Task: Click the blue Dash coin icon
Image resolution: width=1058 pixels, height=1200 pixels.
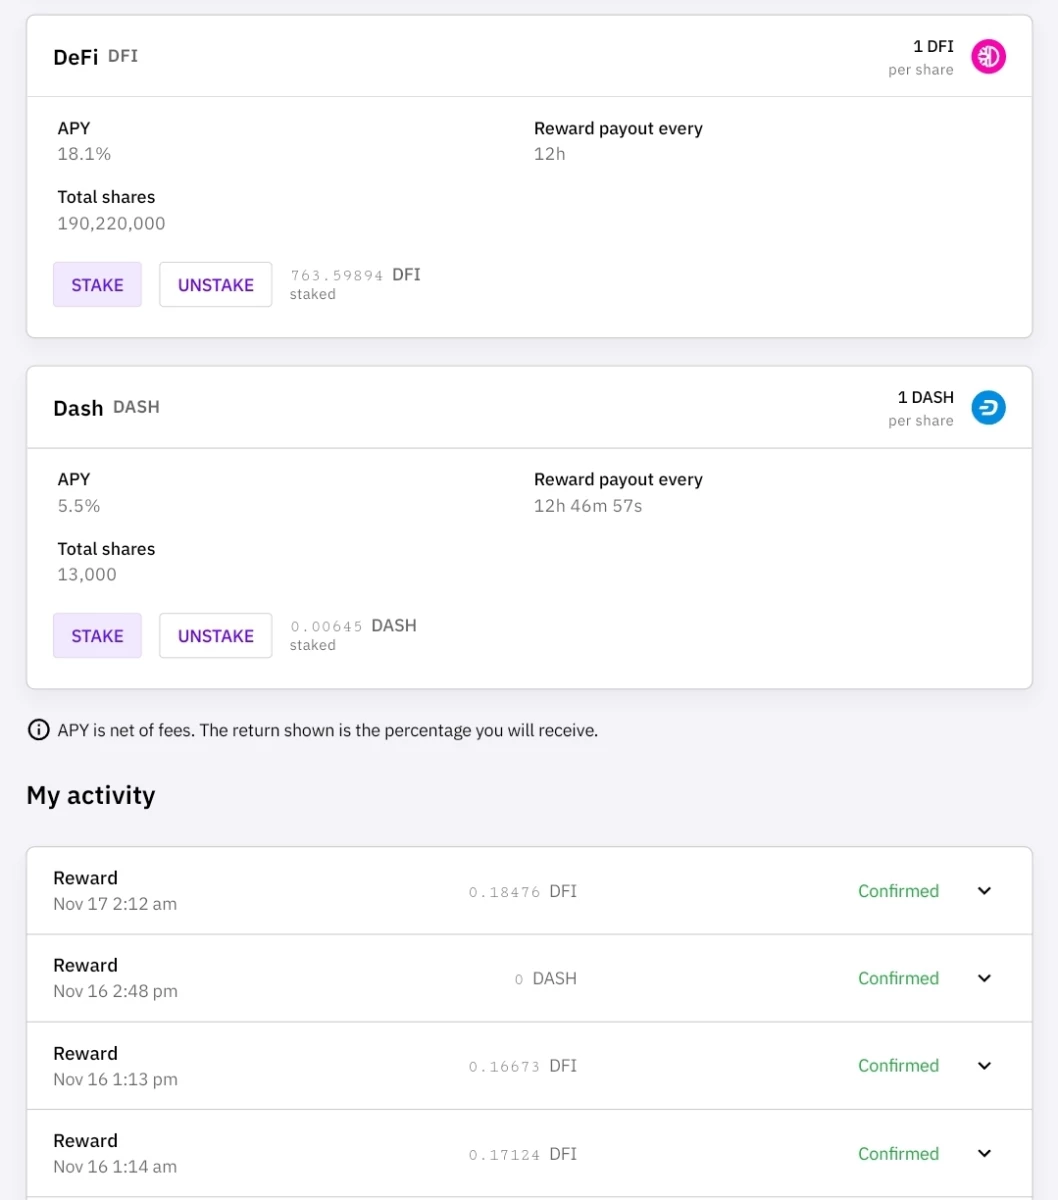Action: point(988,408)
